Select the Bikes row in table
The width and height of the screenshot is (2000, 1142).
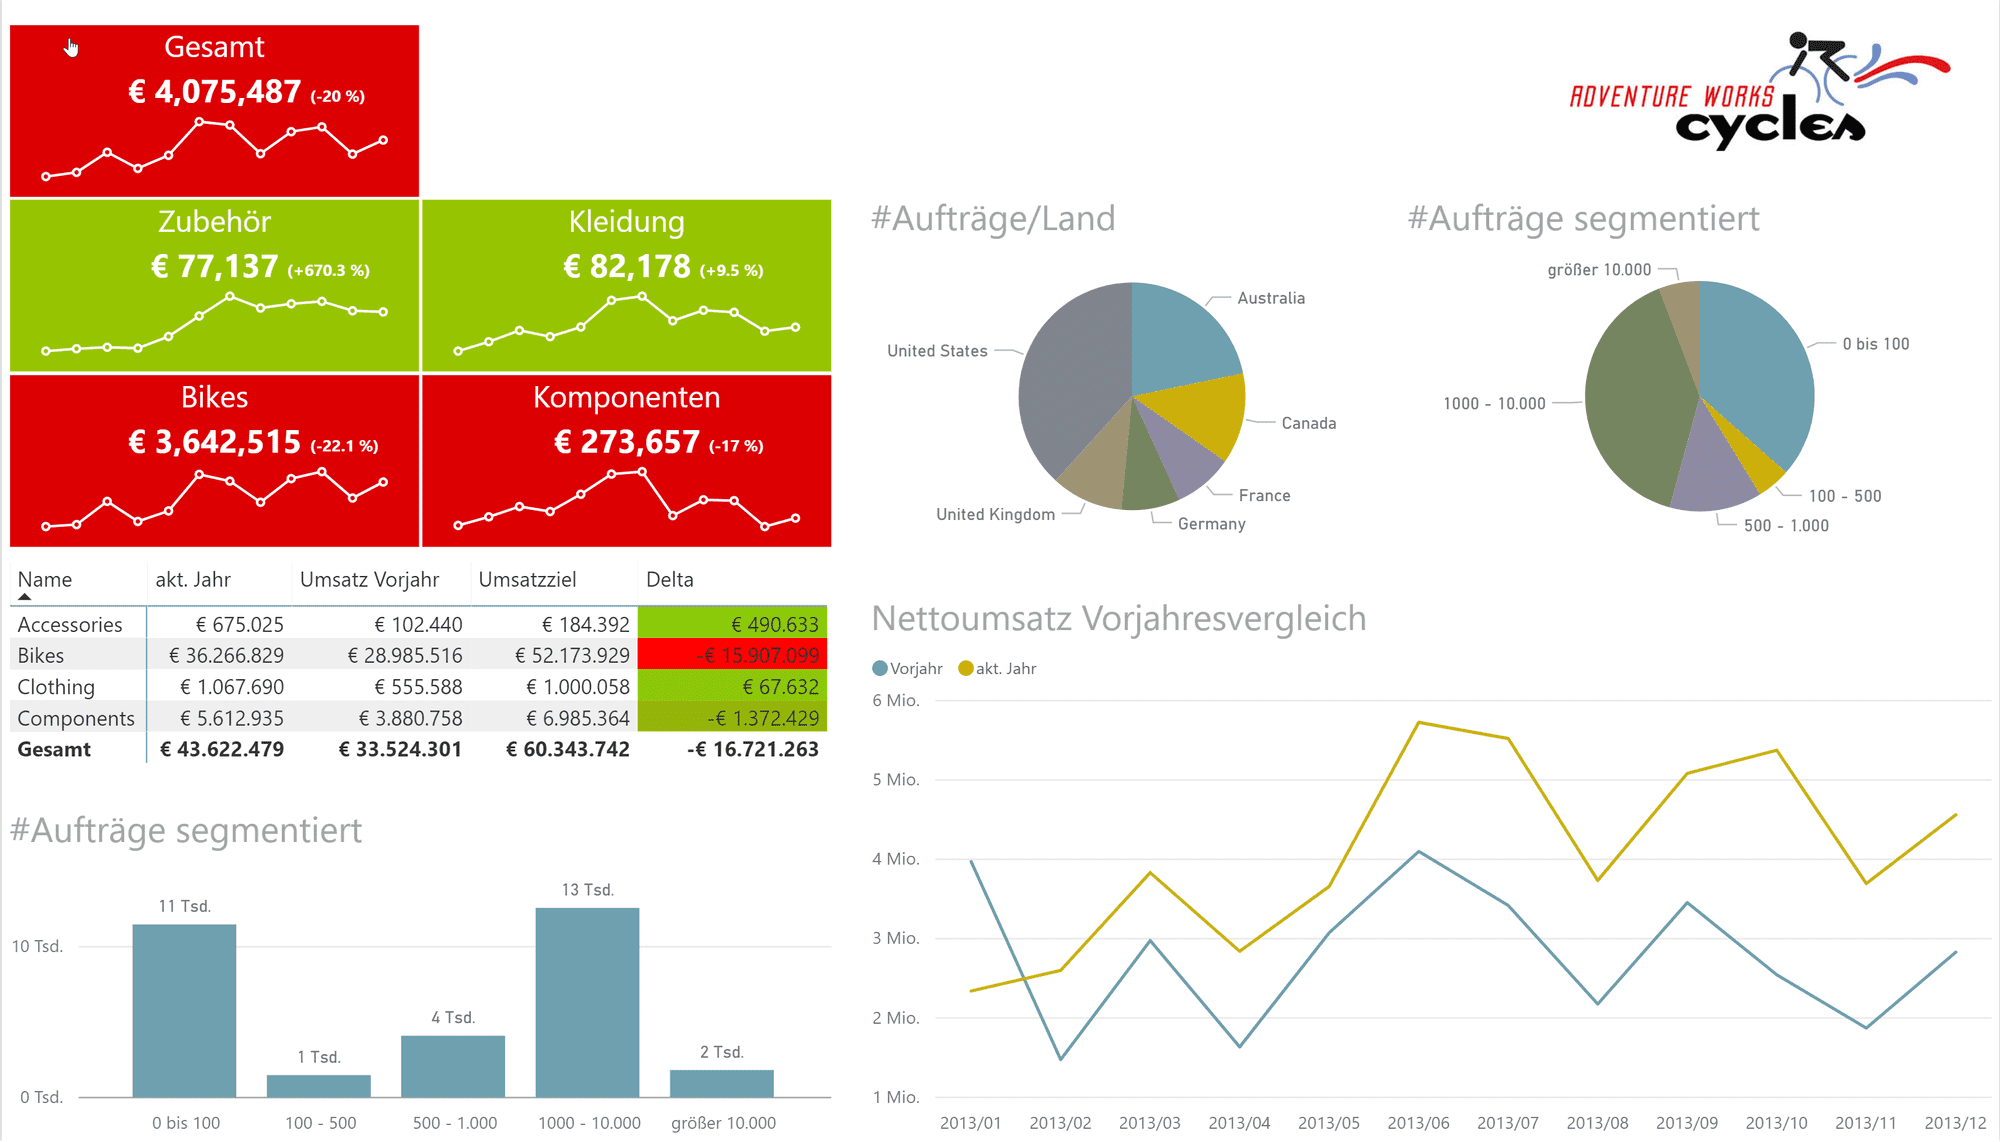[418, 656]
